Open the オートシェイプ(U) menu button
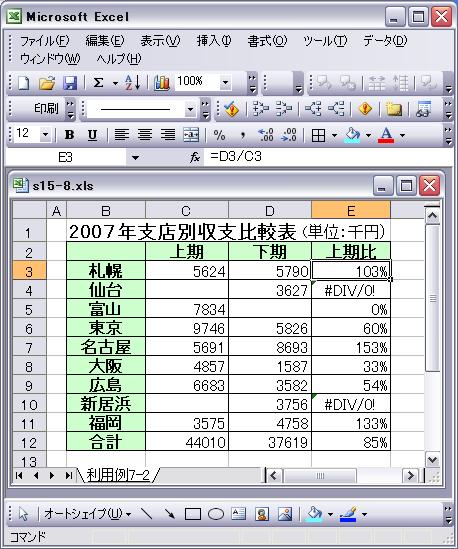This screenshot has height=549, width=458. 87,514
